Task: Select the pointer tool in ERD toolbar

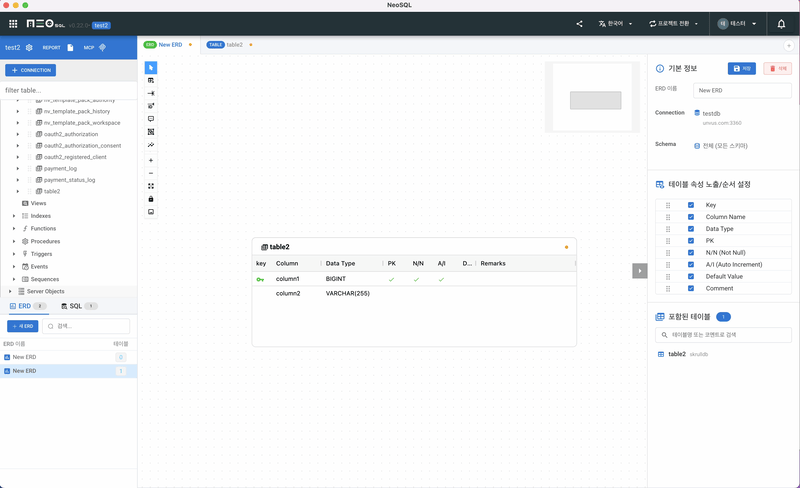Action: pyautogui.click(x=151, y=67)
